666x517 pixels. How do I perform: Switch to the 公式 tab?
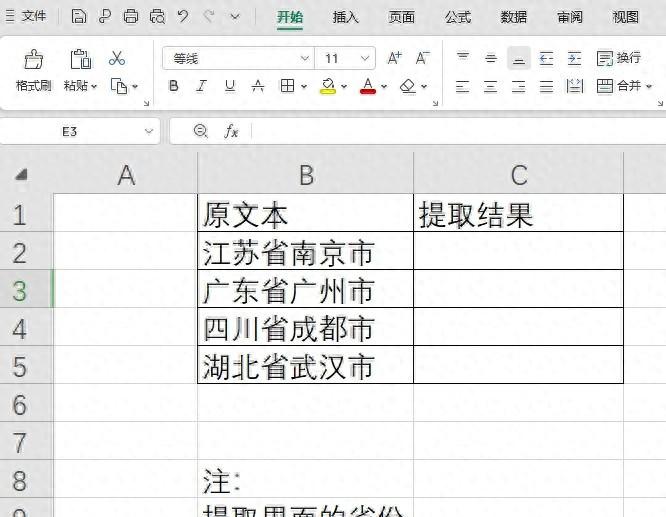[457, 17]
